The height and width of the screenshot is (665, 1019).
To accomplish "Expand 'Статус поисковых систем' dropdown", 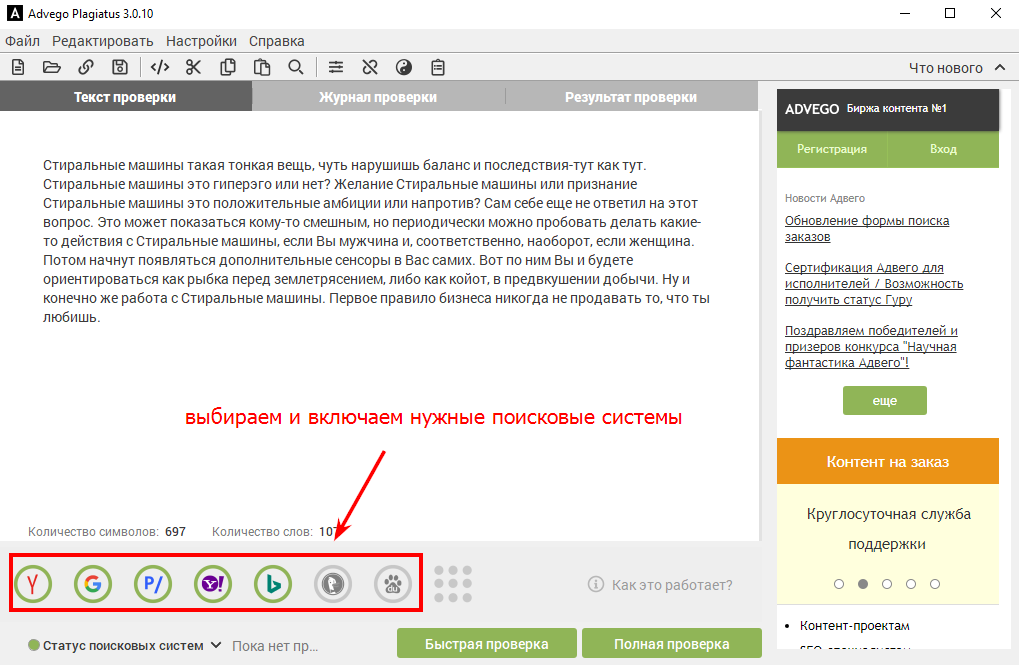I will (x=124, y=645).
